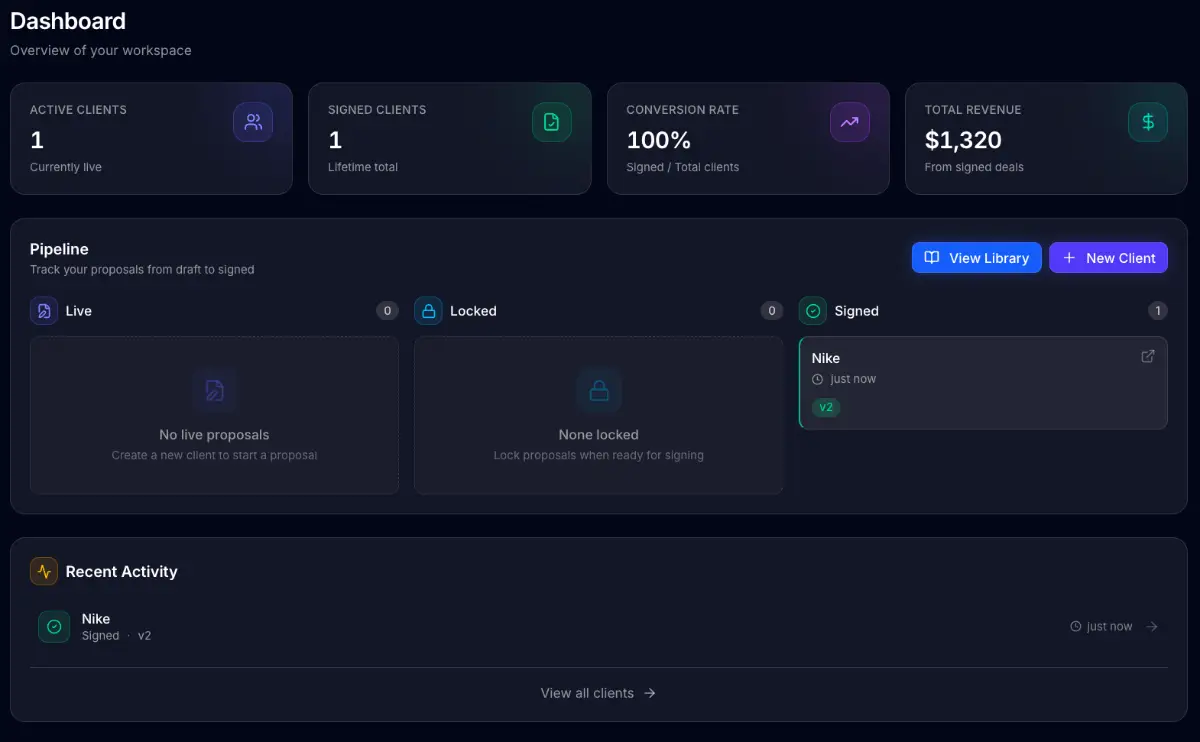The image size is (1200, 742).
Task: Click the None locked empty placeholder
Action: point(598,415)
